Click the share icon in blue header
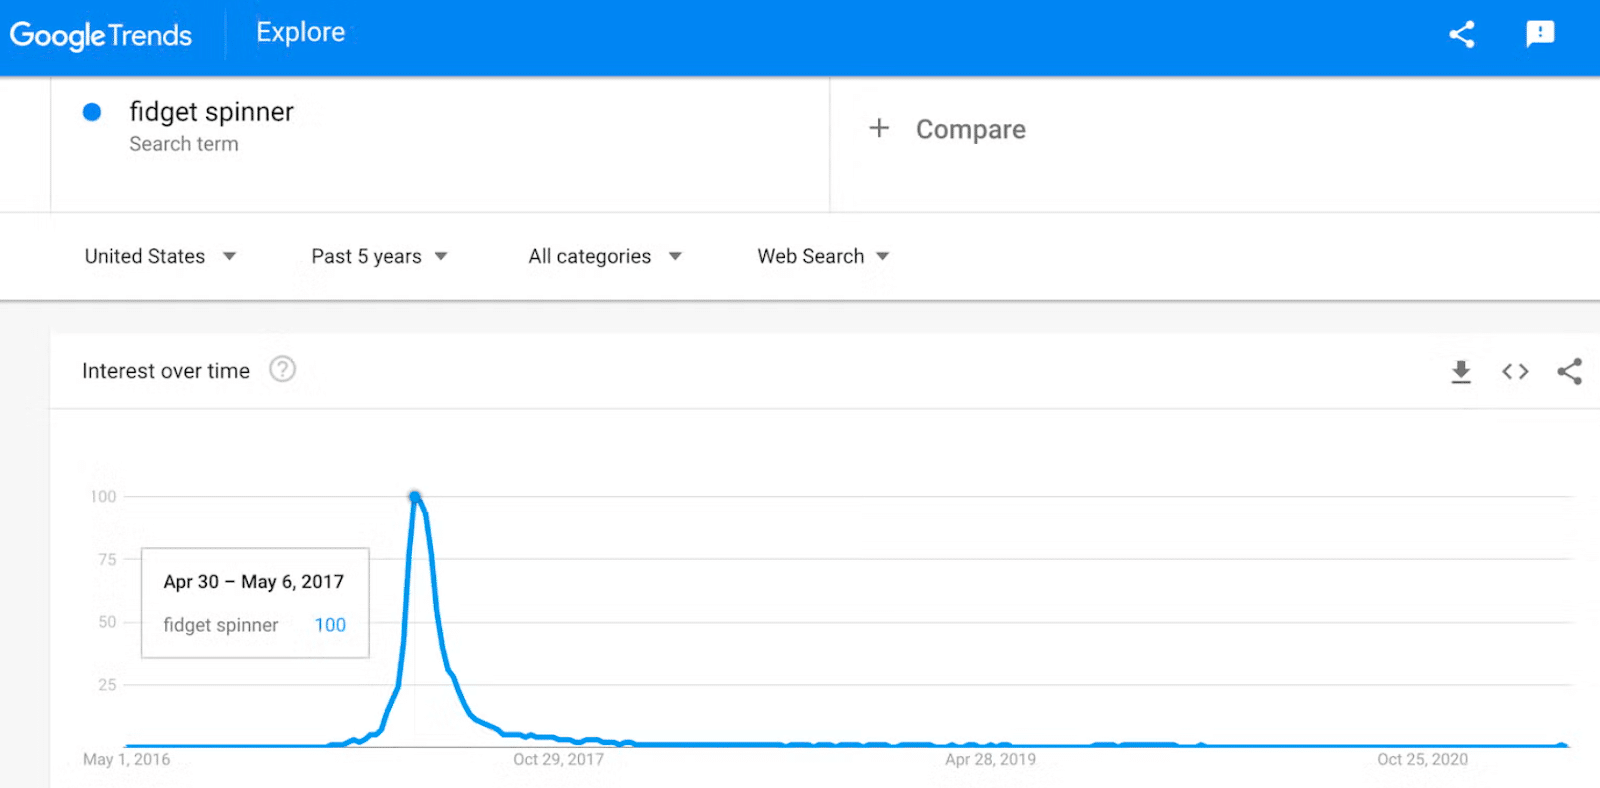Screen dimensions: 1600x788 point(1462,34)
